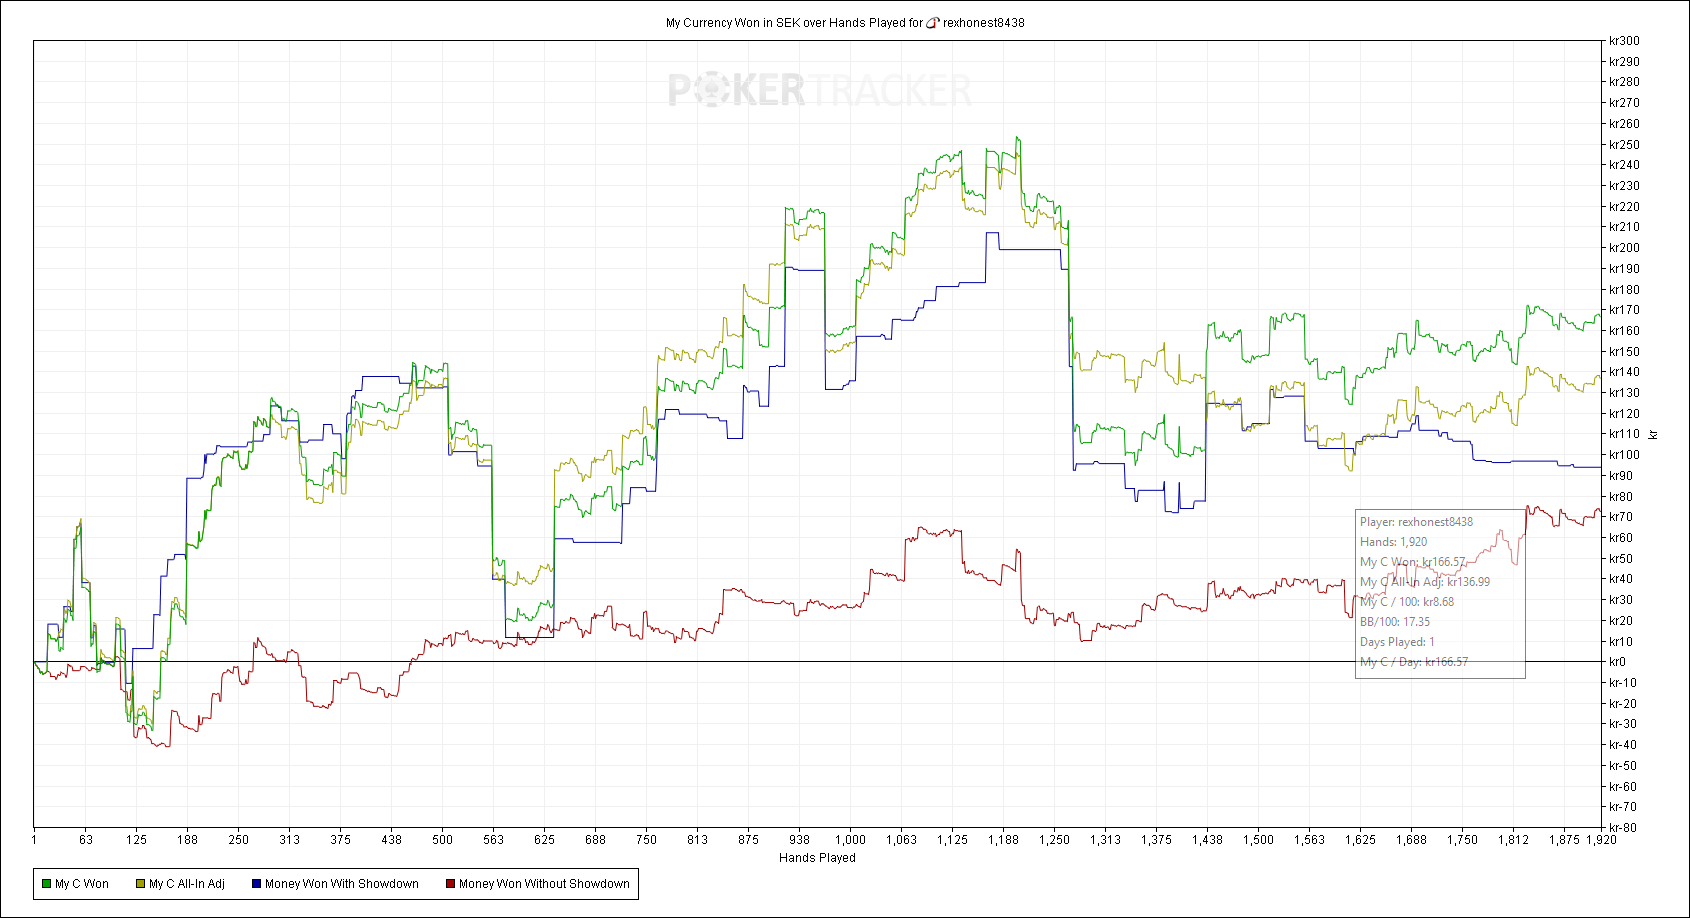Toggle the My C All-In Adj legend label
Viewport: 1690px width, 918px height.
click(187, 884)
